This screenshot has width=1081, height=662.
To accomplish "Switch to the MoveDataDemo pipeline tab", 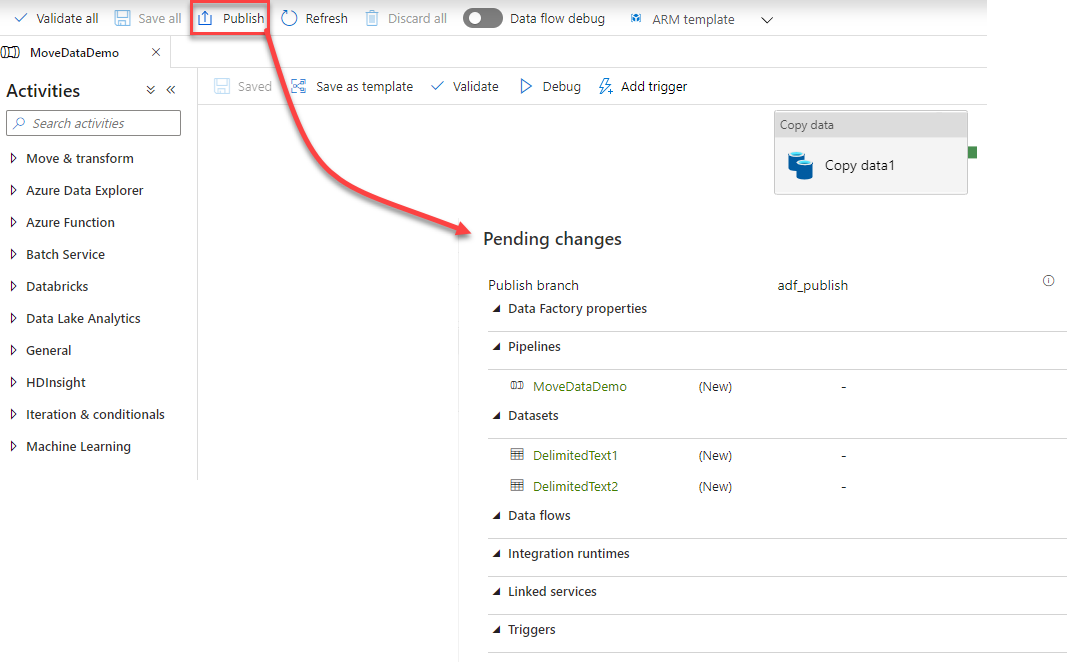I will point(74,52).
